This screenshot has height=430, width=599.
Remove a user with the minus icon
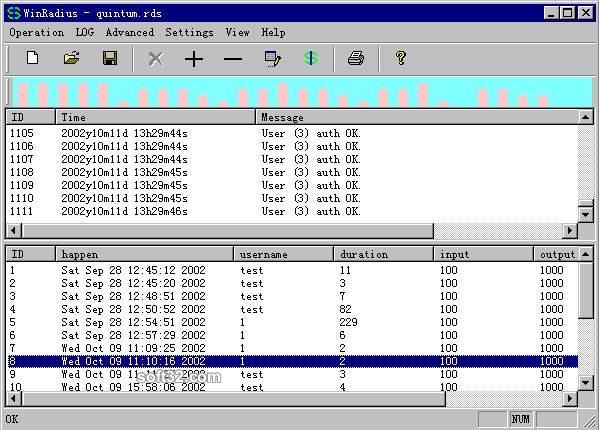pos(233,59)
